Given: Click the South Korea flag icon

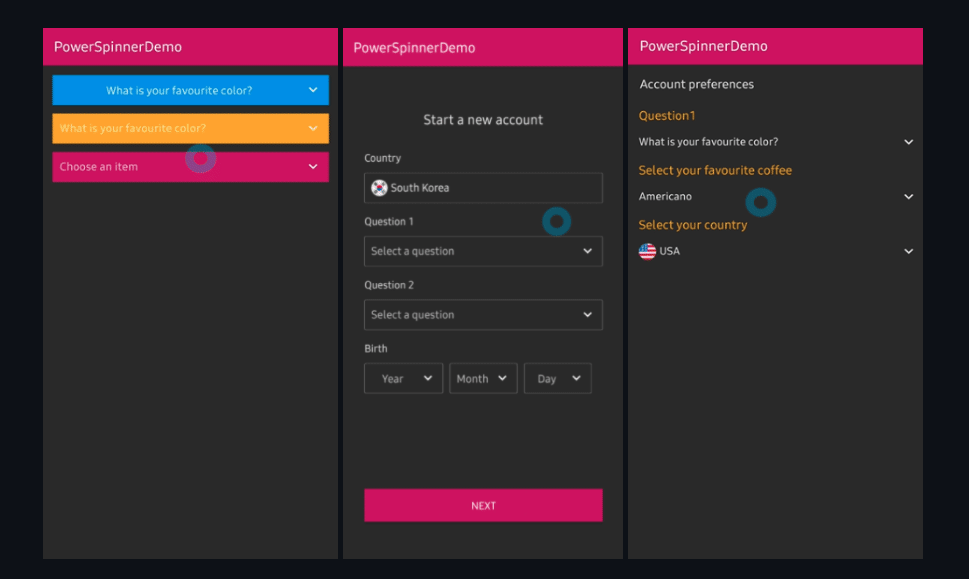Looking at the screenshot, I should 379,188.
